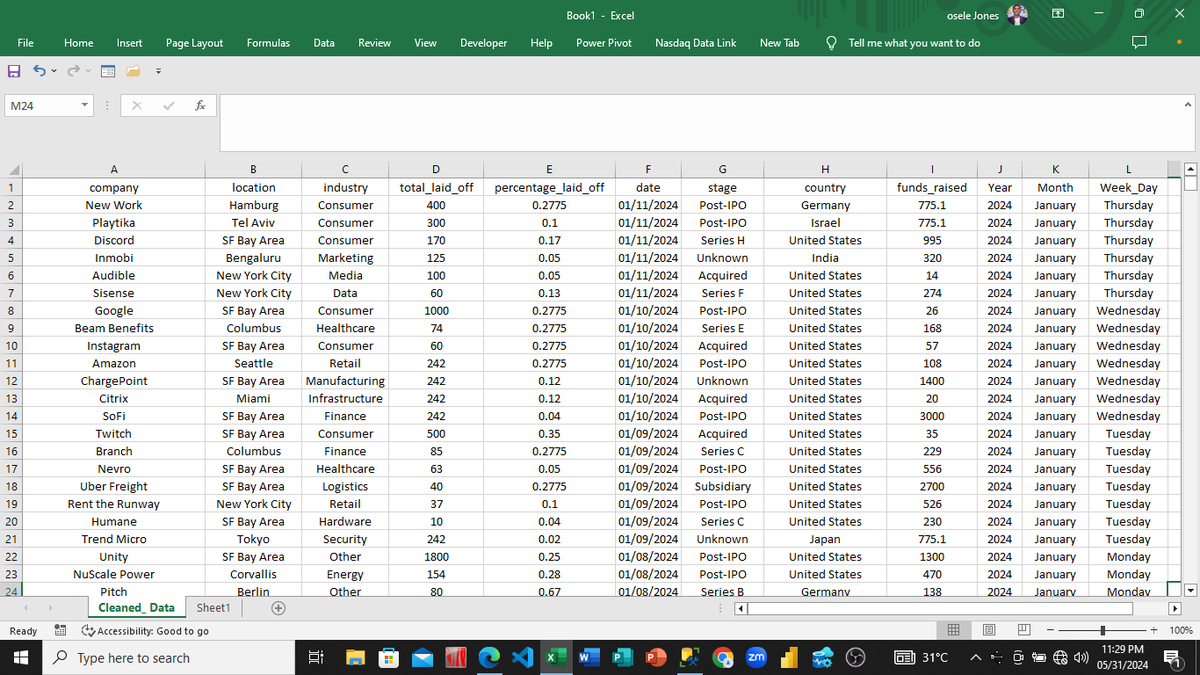
Task: Expand the Name Box dropdown arrow
Action: (x=86, y=106)
